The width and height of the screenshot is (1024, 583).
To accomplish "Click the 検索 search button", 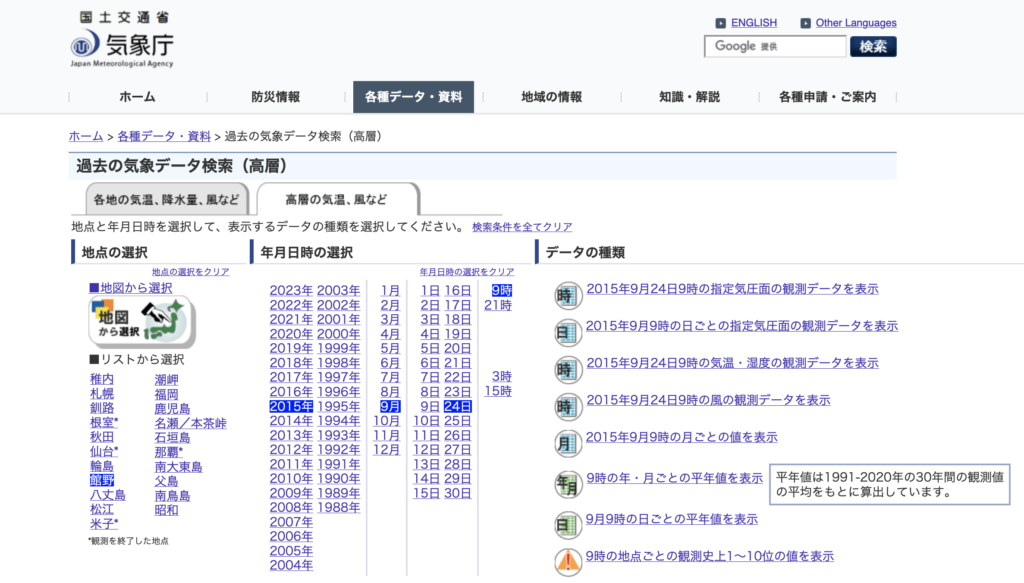I will pos(873,46).
